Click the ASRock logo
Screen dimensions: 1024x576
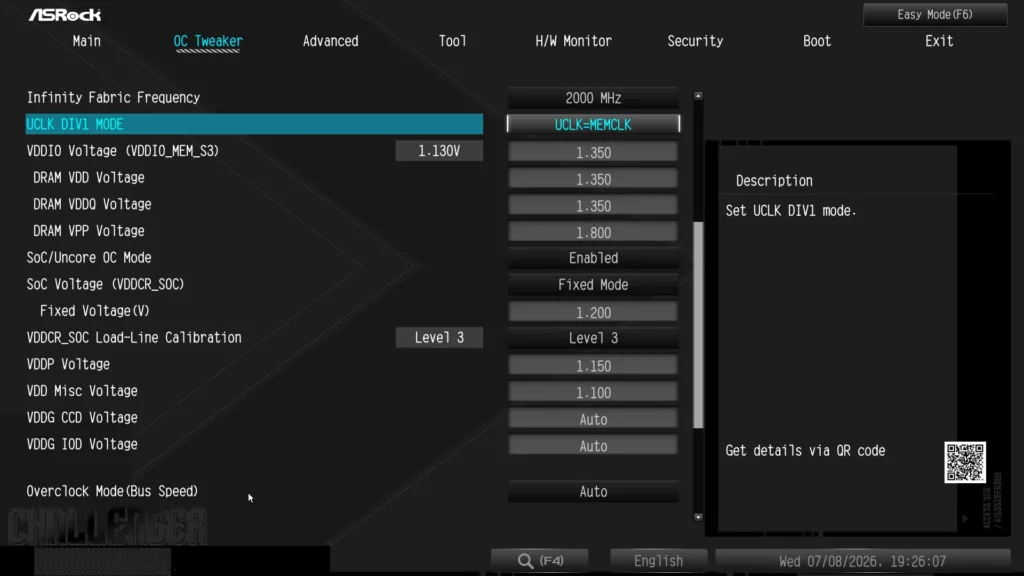click(65, 14)
